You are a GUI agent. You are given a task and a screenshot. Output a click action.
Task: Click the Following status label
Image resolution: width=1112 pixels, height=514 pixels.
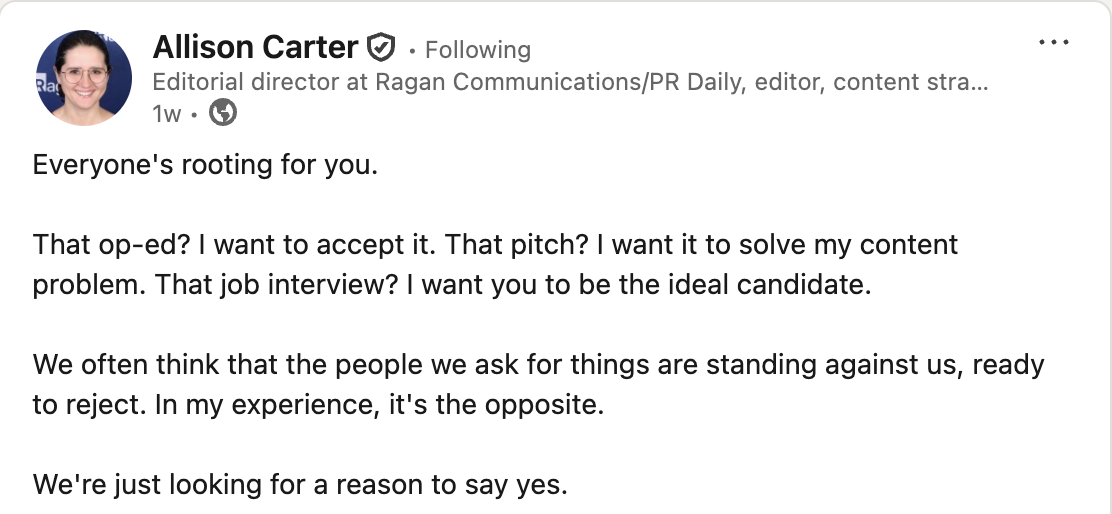coord(477,50)
